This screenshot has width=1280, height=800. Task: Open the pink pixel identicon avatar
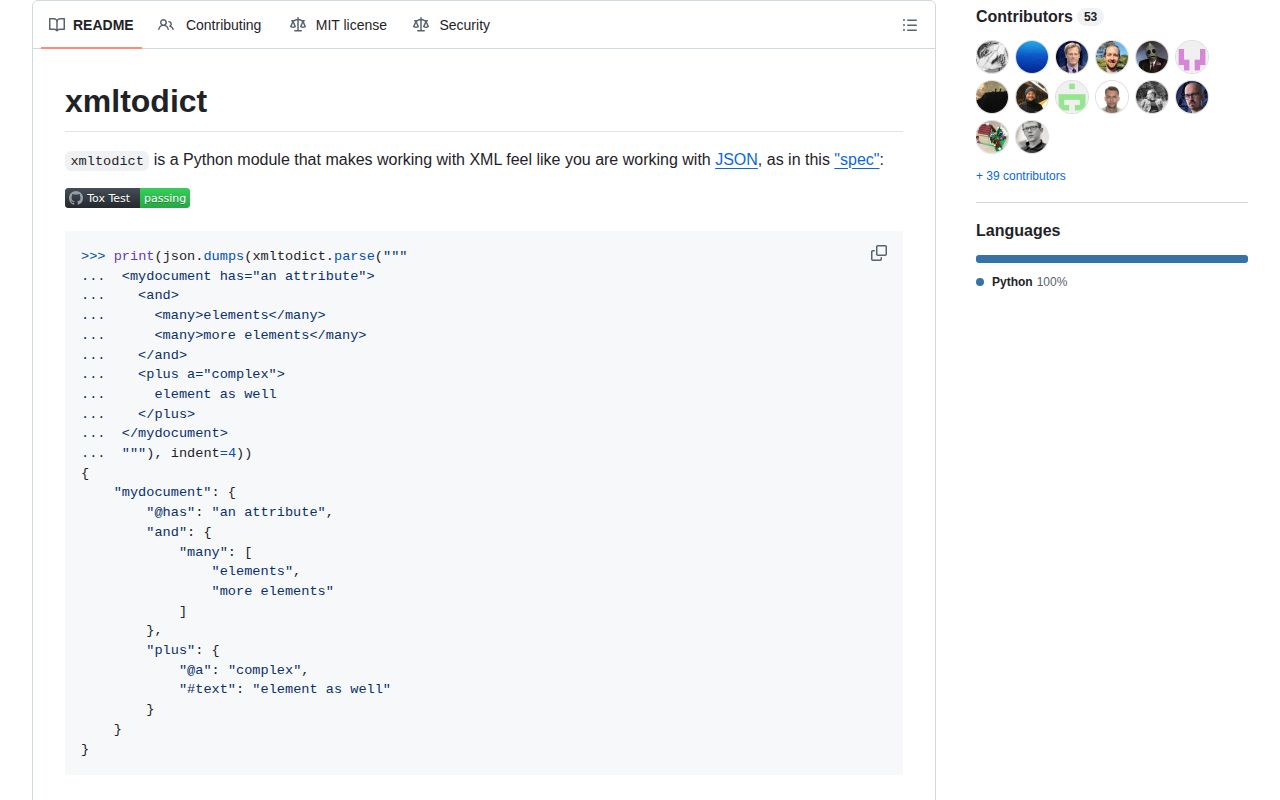1192,57
